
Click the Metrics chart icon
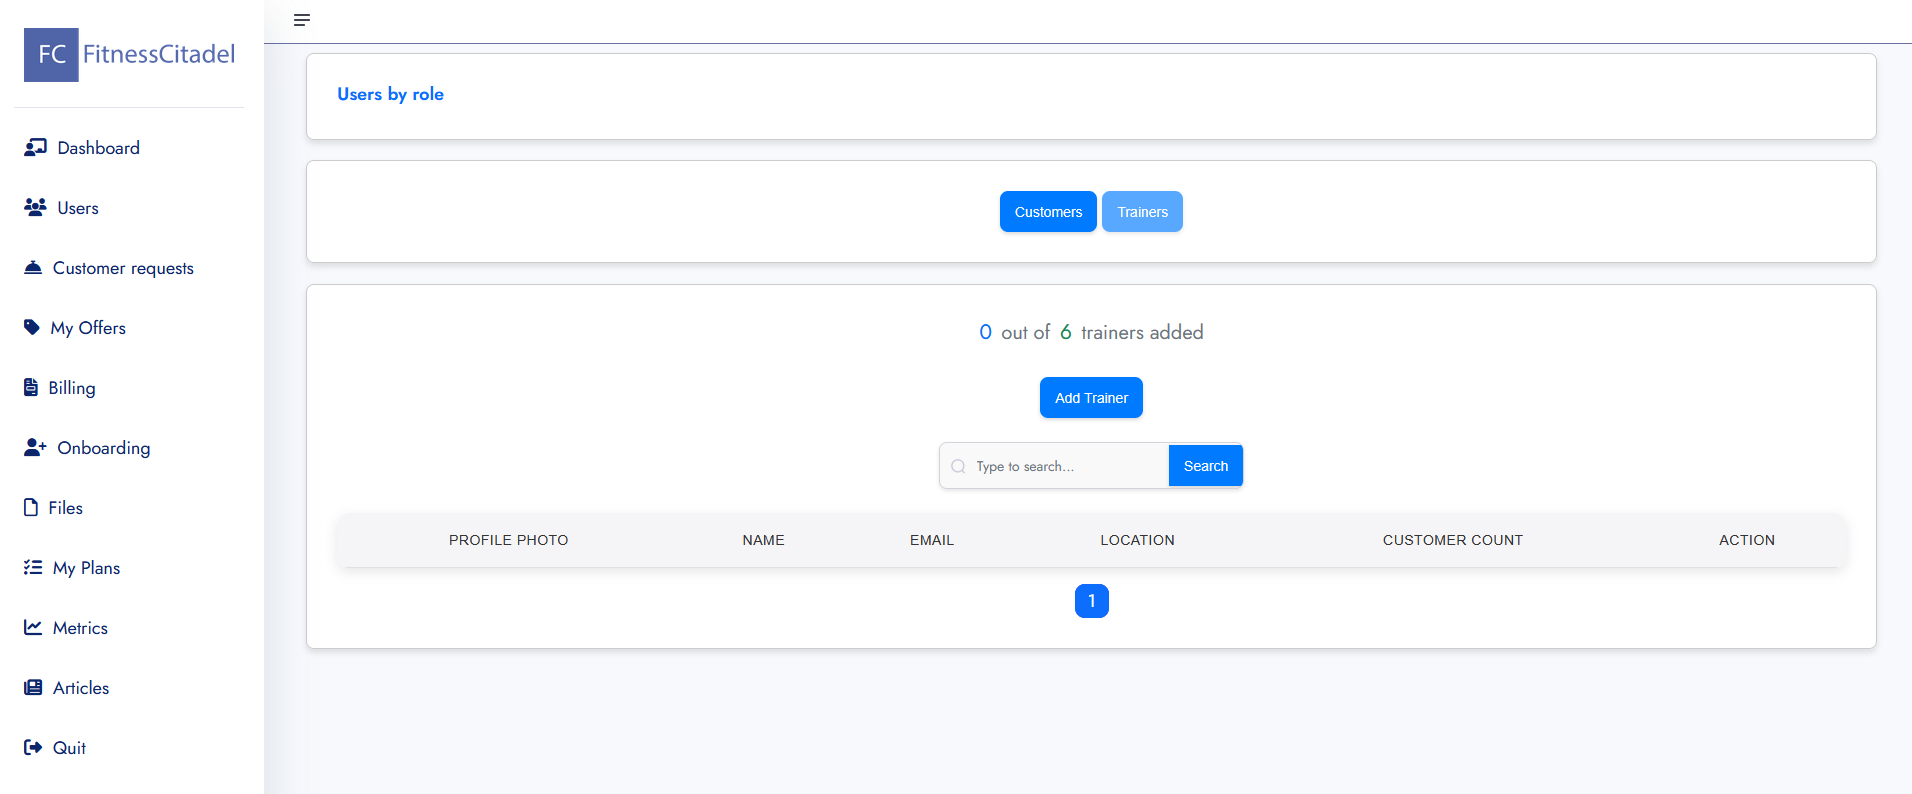click(33, 628)
